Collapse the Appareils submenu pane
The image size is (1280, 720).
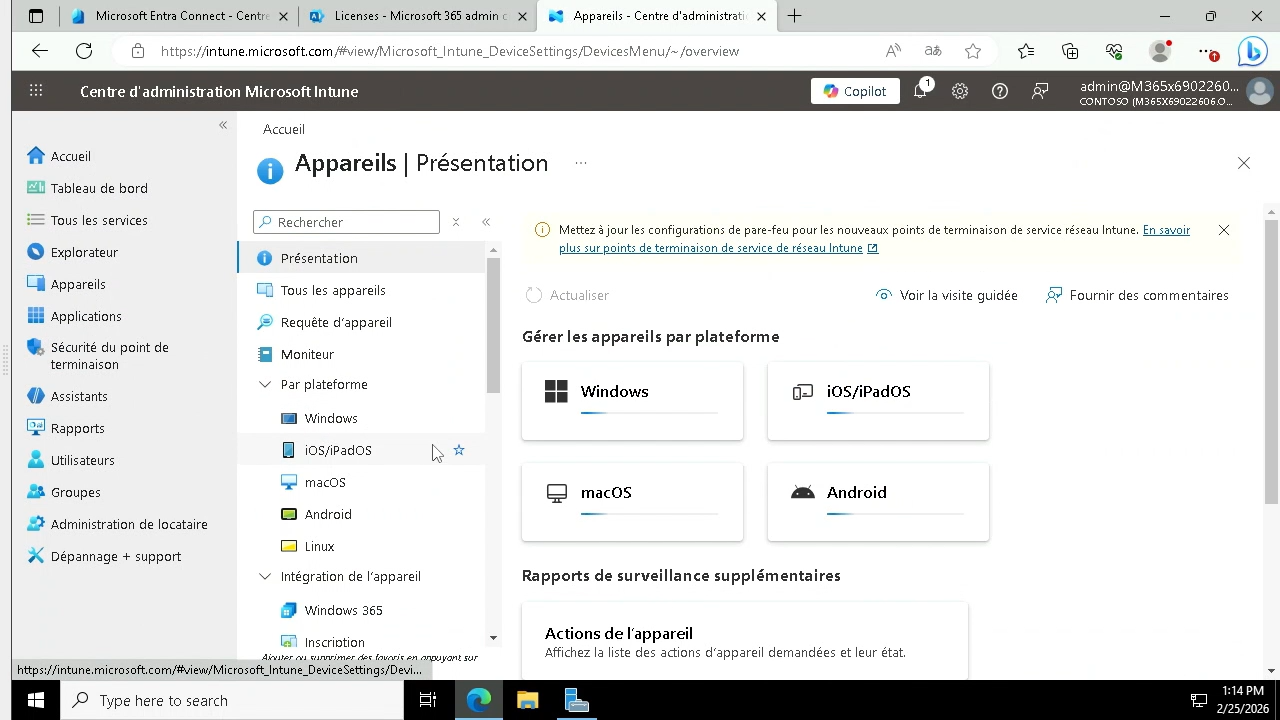pyautogui.click(x=486, y=222)
